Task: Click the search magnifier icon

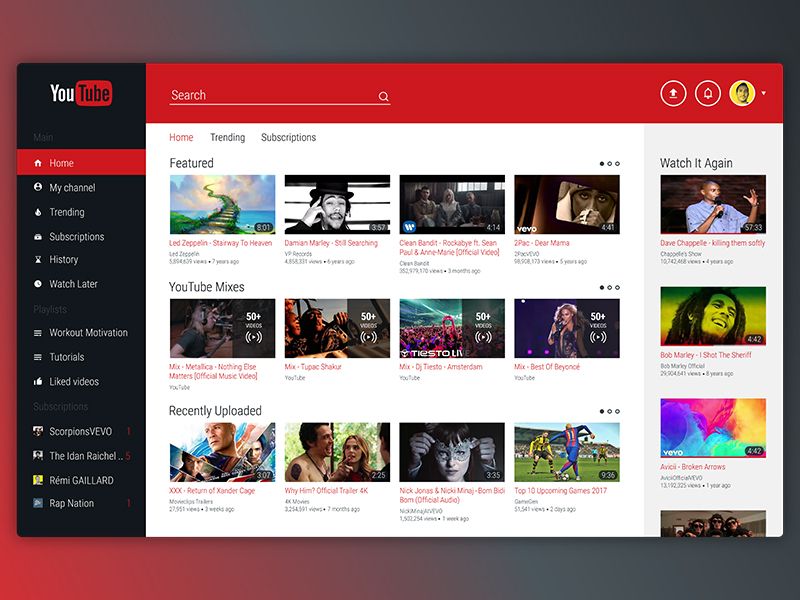Action: point(383,97)
